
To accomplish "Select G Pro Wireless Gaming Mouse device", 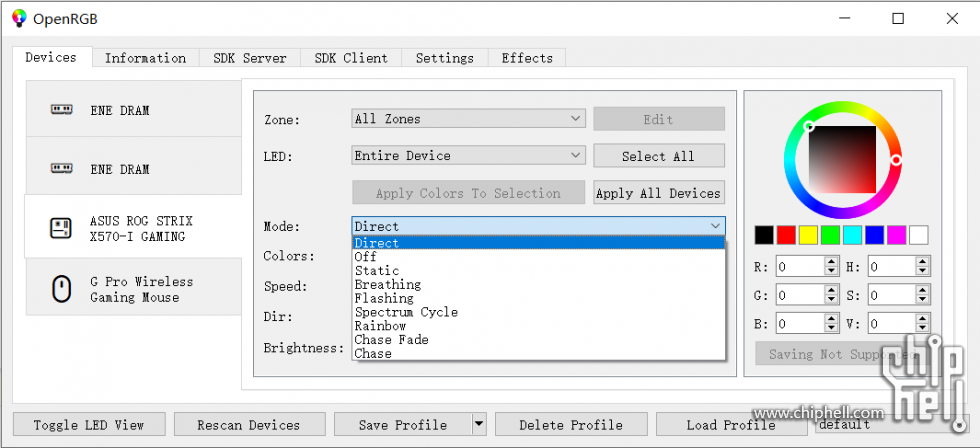I will (x=133, y=289).
